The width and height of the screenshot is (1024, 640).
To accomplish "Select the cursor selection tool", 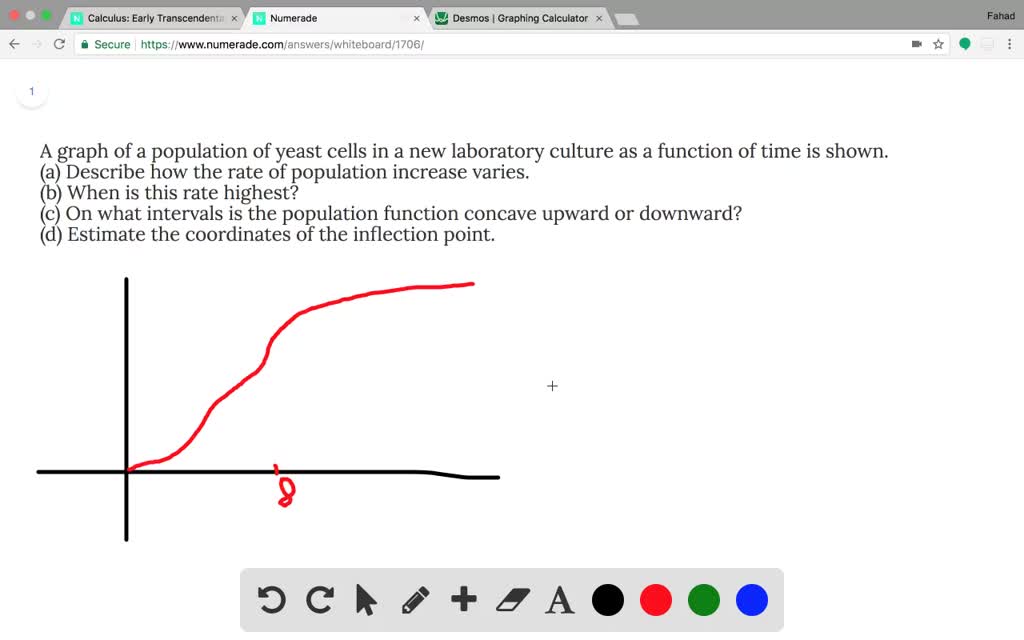I will click(x=367, y=600).
